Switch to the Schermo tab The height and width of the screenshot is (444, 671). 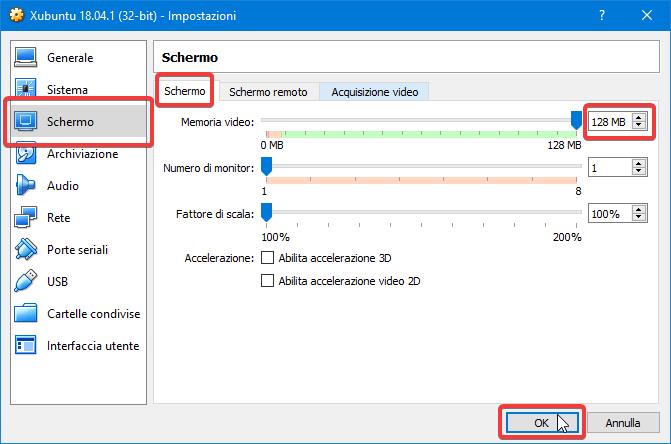tap(184, 91)
